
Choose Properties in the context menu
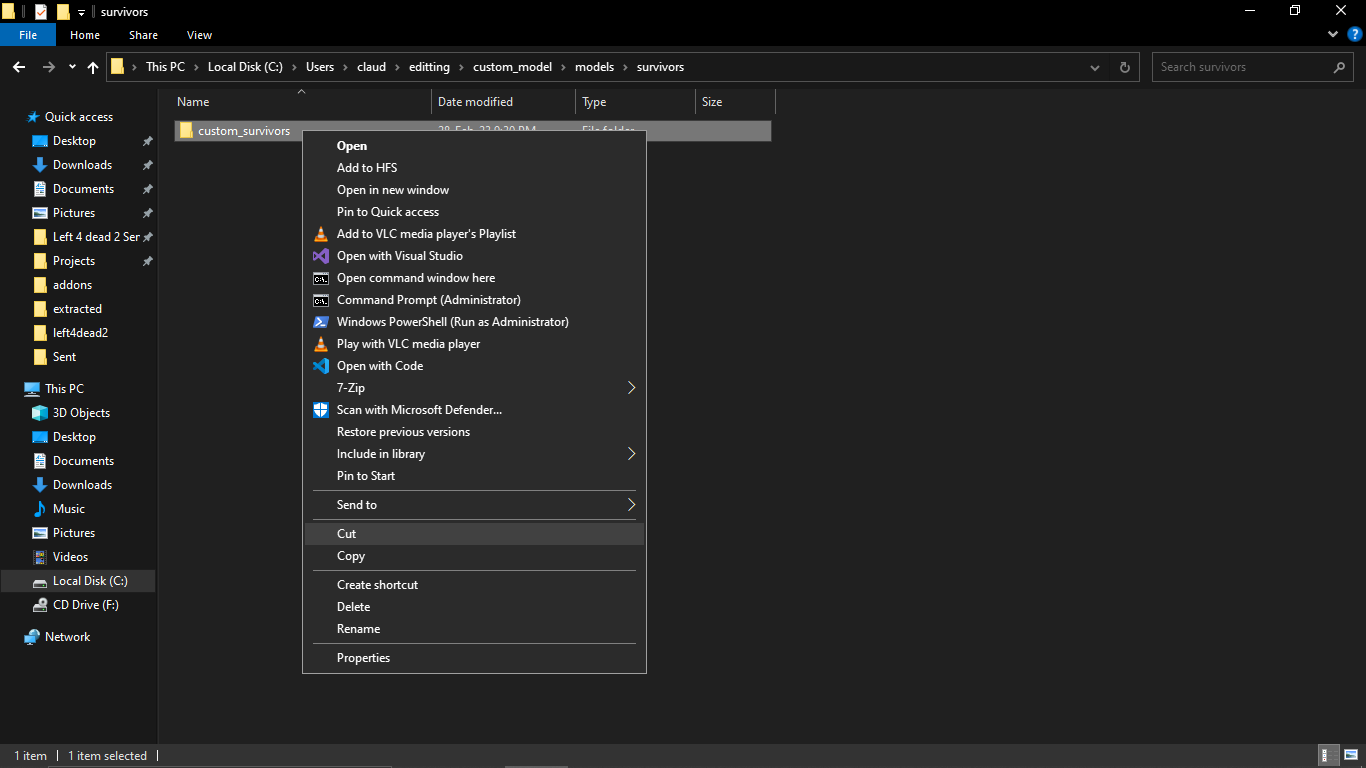click(x=363, y=658)
